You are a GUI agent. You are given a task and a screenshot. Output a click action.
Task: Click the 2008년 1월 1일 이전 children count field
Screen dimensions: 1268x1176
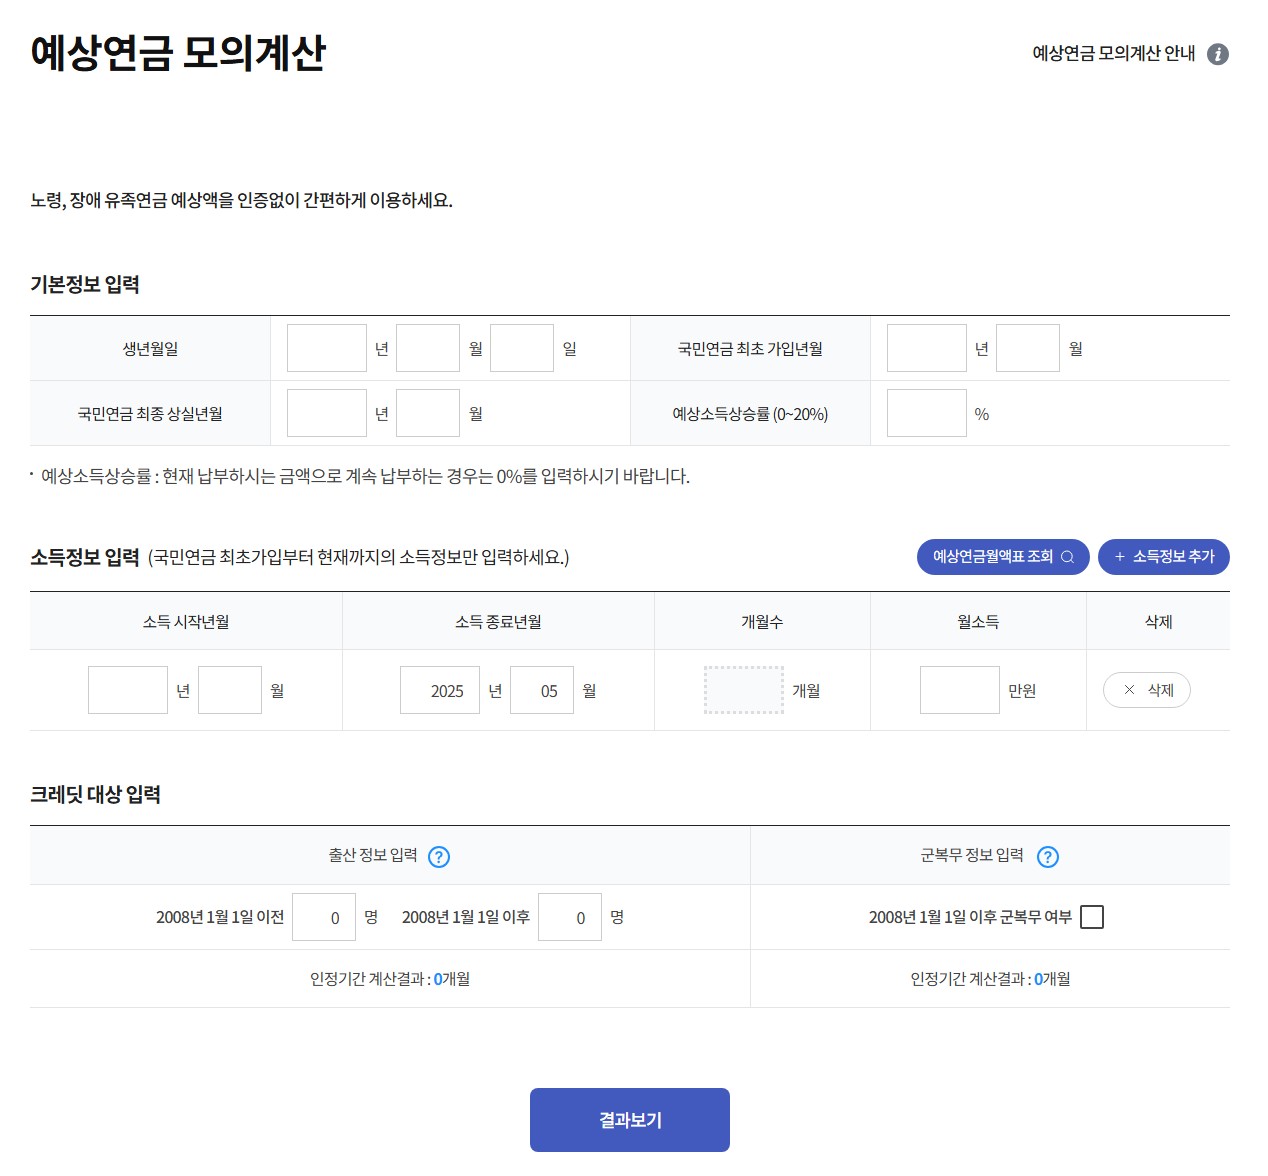pyautogui.click(x=324, y=916)
